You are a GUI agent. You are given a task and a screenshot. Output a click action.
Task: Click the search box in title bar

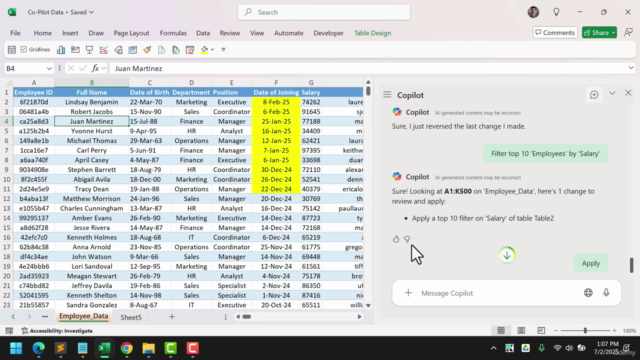[x=324, y=12]
